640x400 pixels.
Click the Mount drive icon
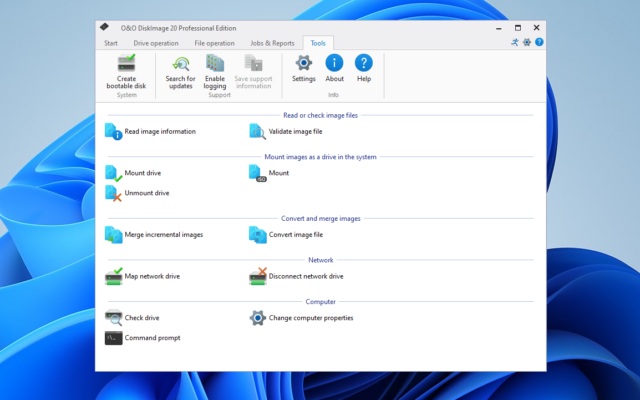click(x=113, y=173)
